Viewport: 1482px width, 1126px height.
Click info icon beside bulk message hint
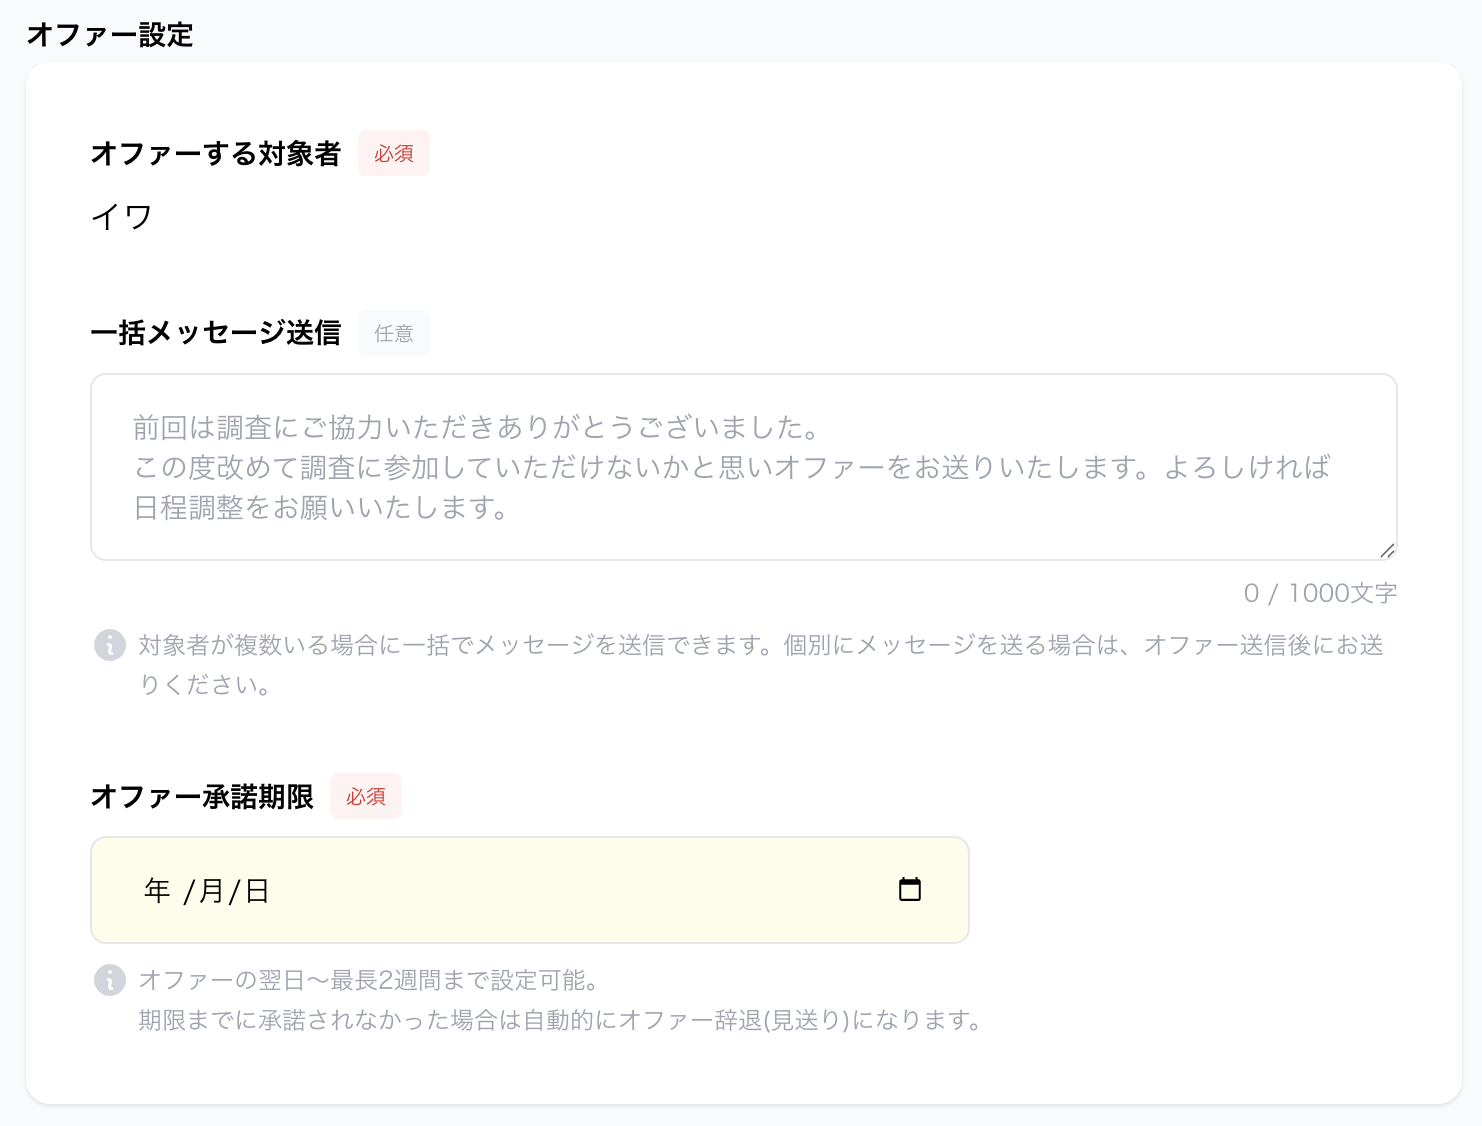tap(110, 645)
